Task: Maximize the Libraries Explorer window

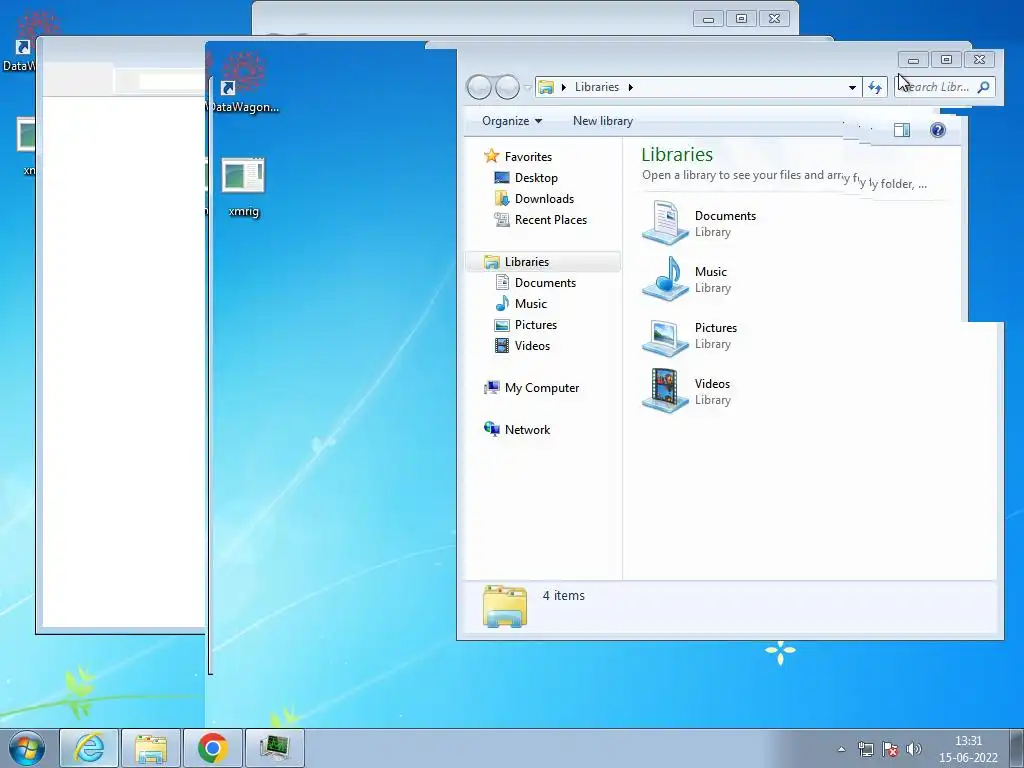Action: click(946, 60)
